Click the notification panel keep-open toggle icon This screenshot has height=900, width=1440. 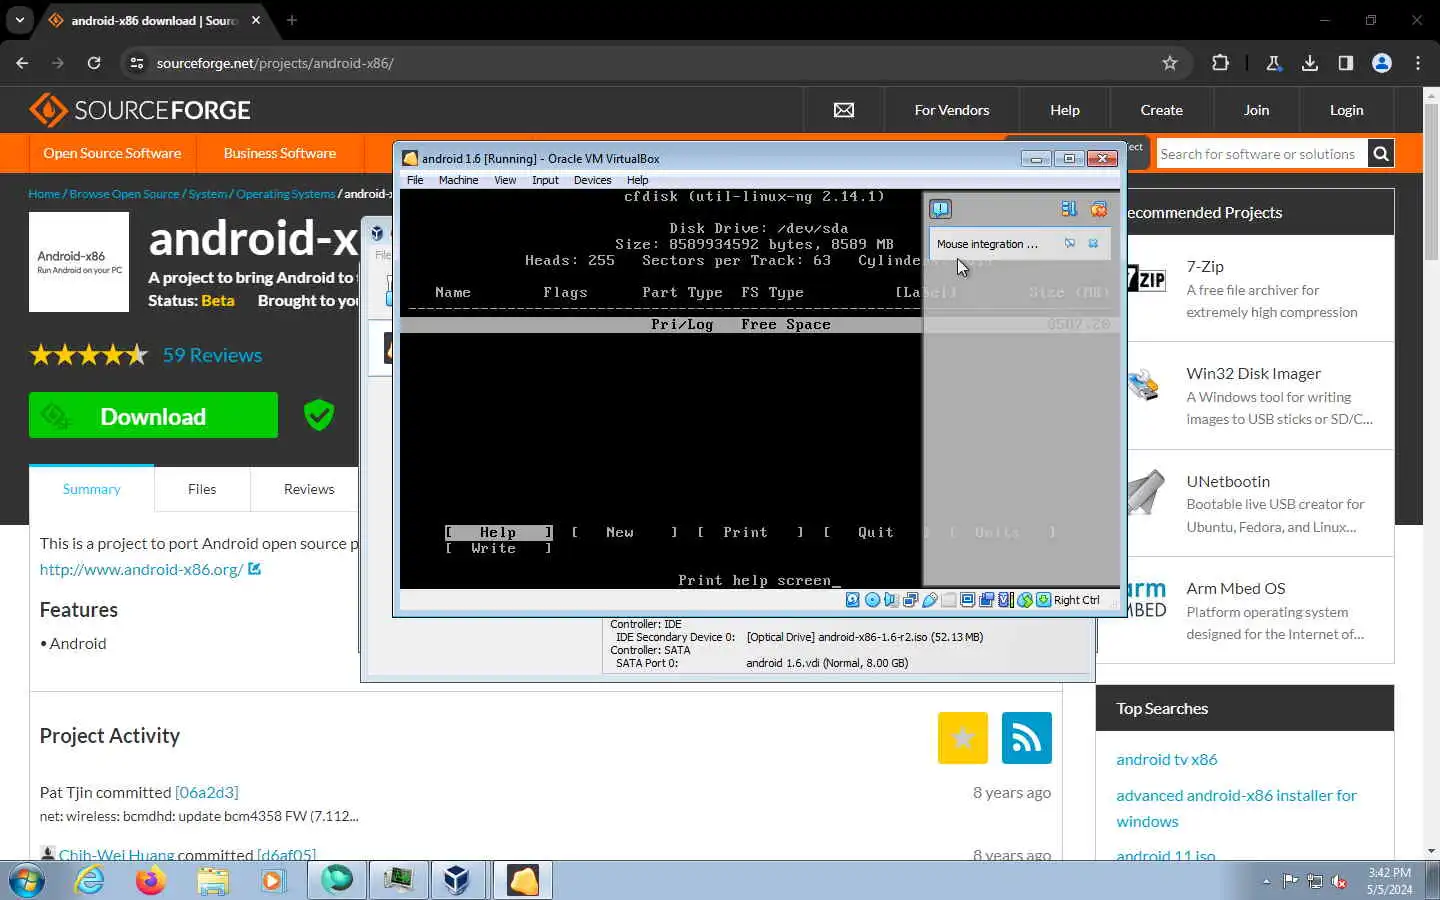tap(1069, 209)
